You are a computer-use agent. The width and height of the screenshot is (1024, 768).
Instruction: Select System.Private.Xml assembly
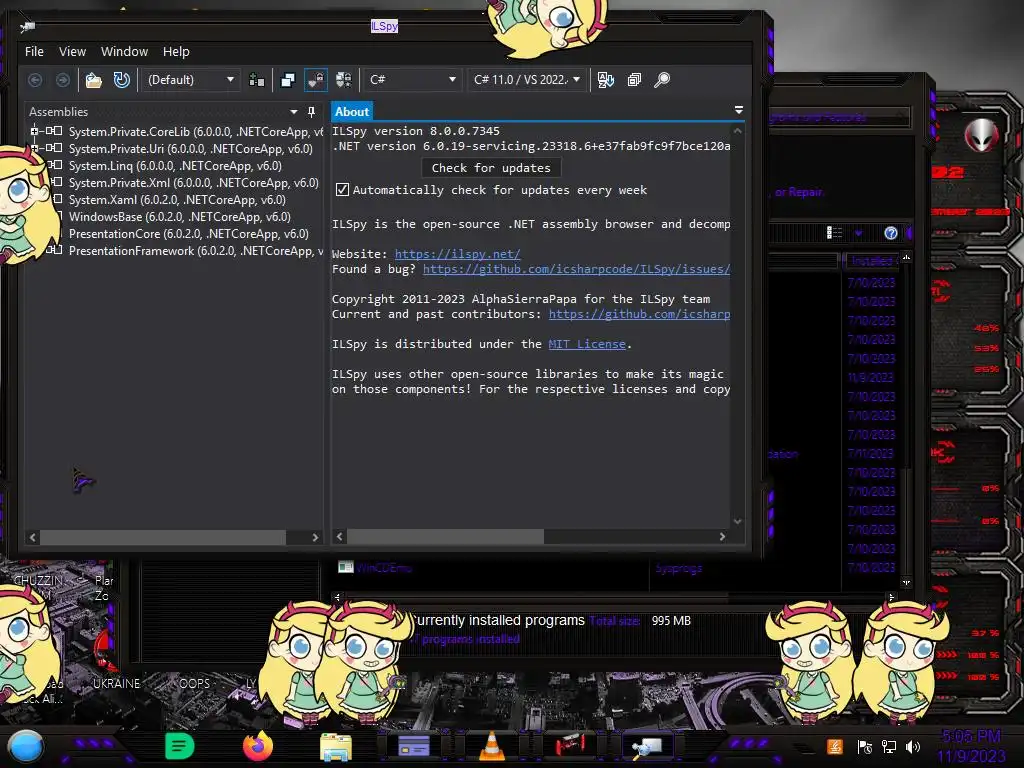click(x=193, y=183)
